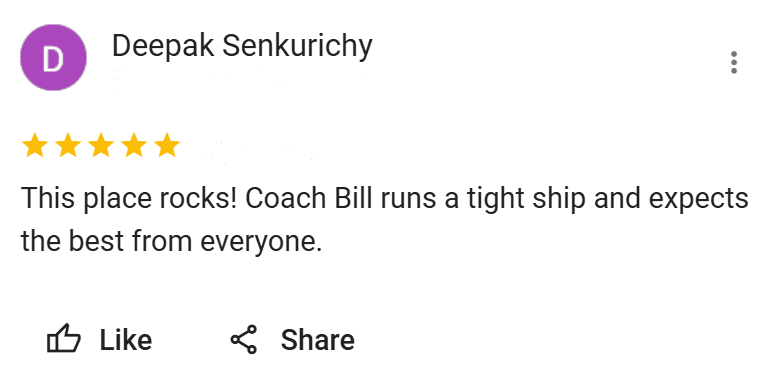Select the third yellow rating star
Image resolution: width=780 pixels, height=391 pixels.
click(x=101, y=145)
